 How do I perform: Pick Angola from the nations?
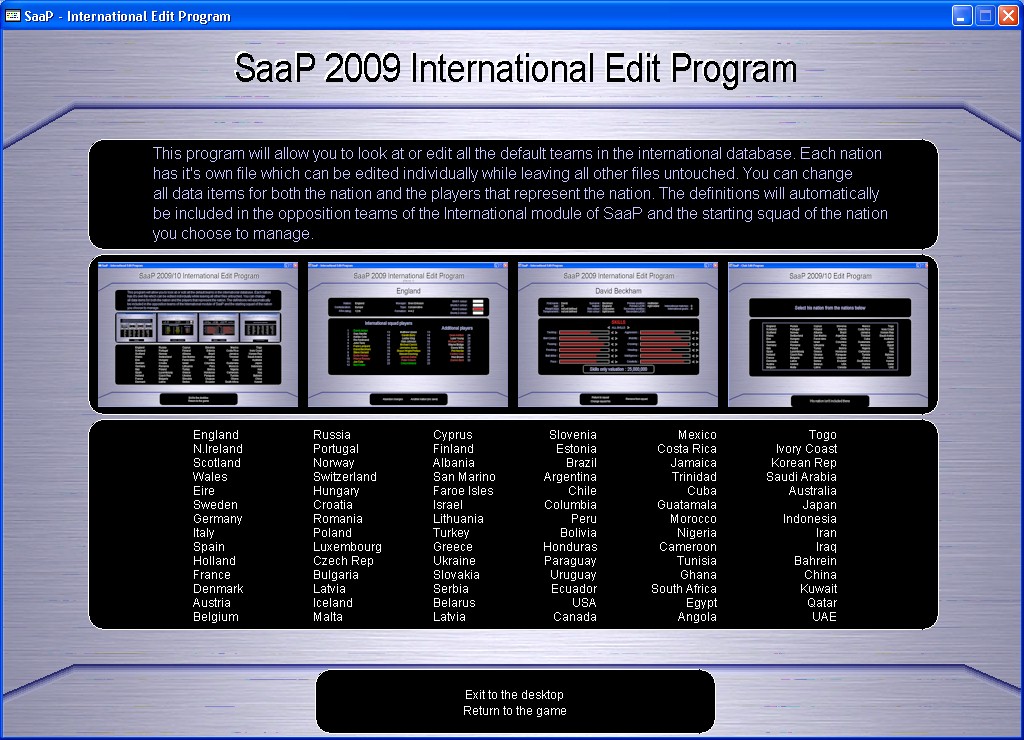coord(697,617)
